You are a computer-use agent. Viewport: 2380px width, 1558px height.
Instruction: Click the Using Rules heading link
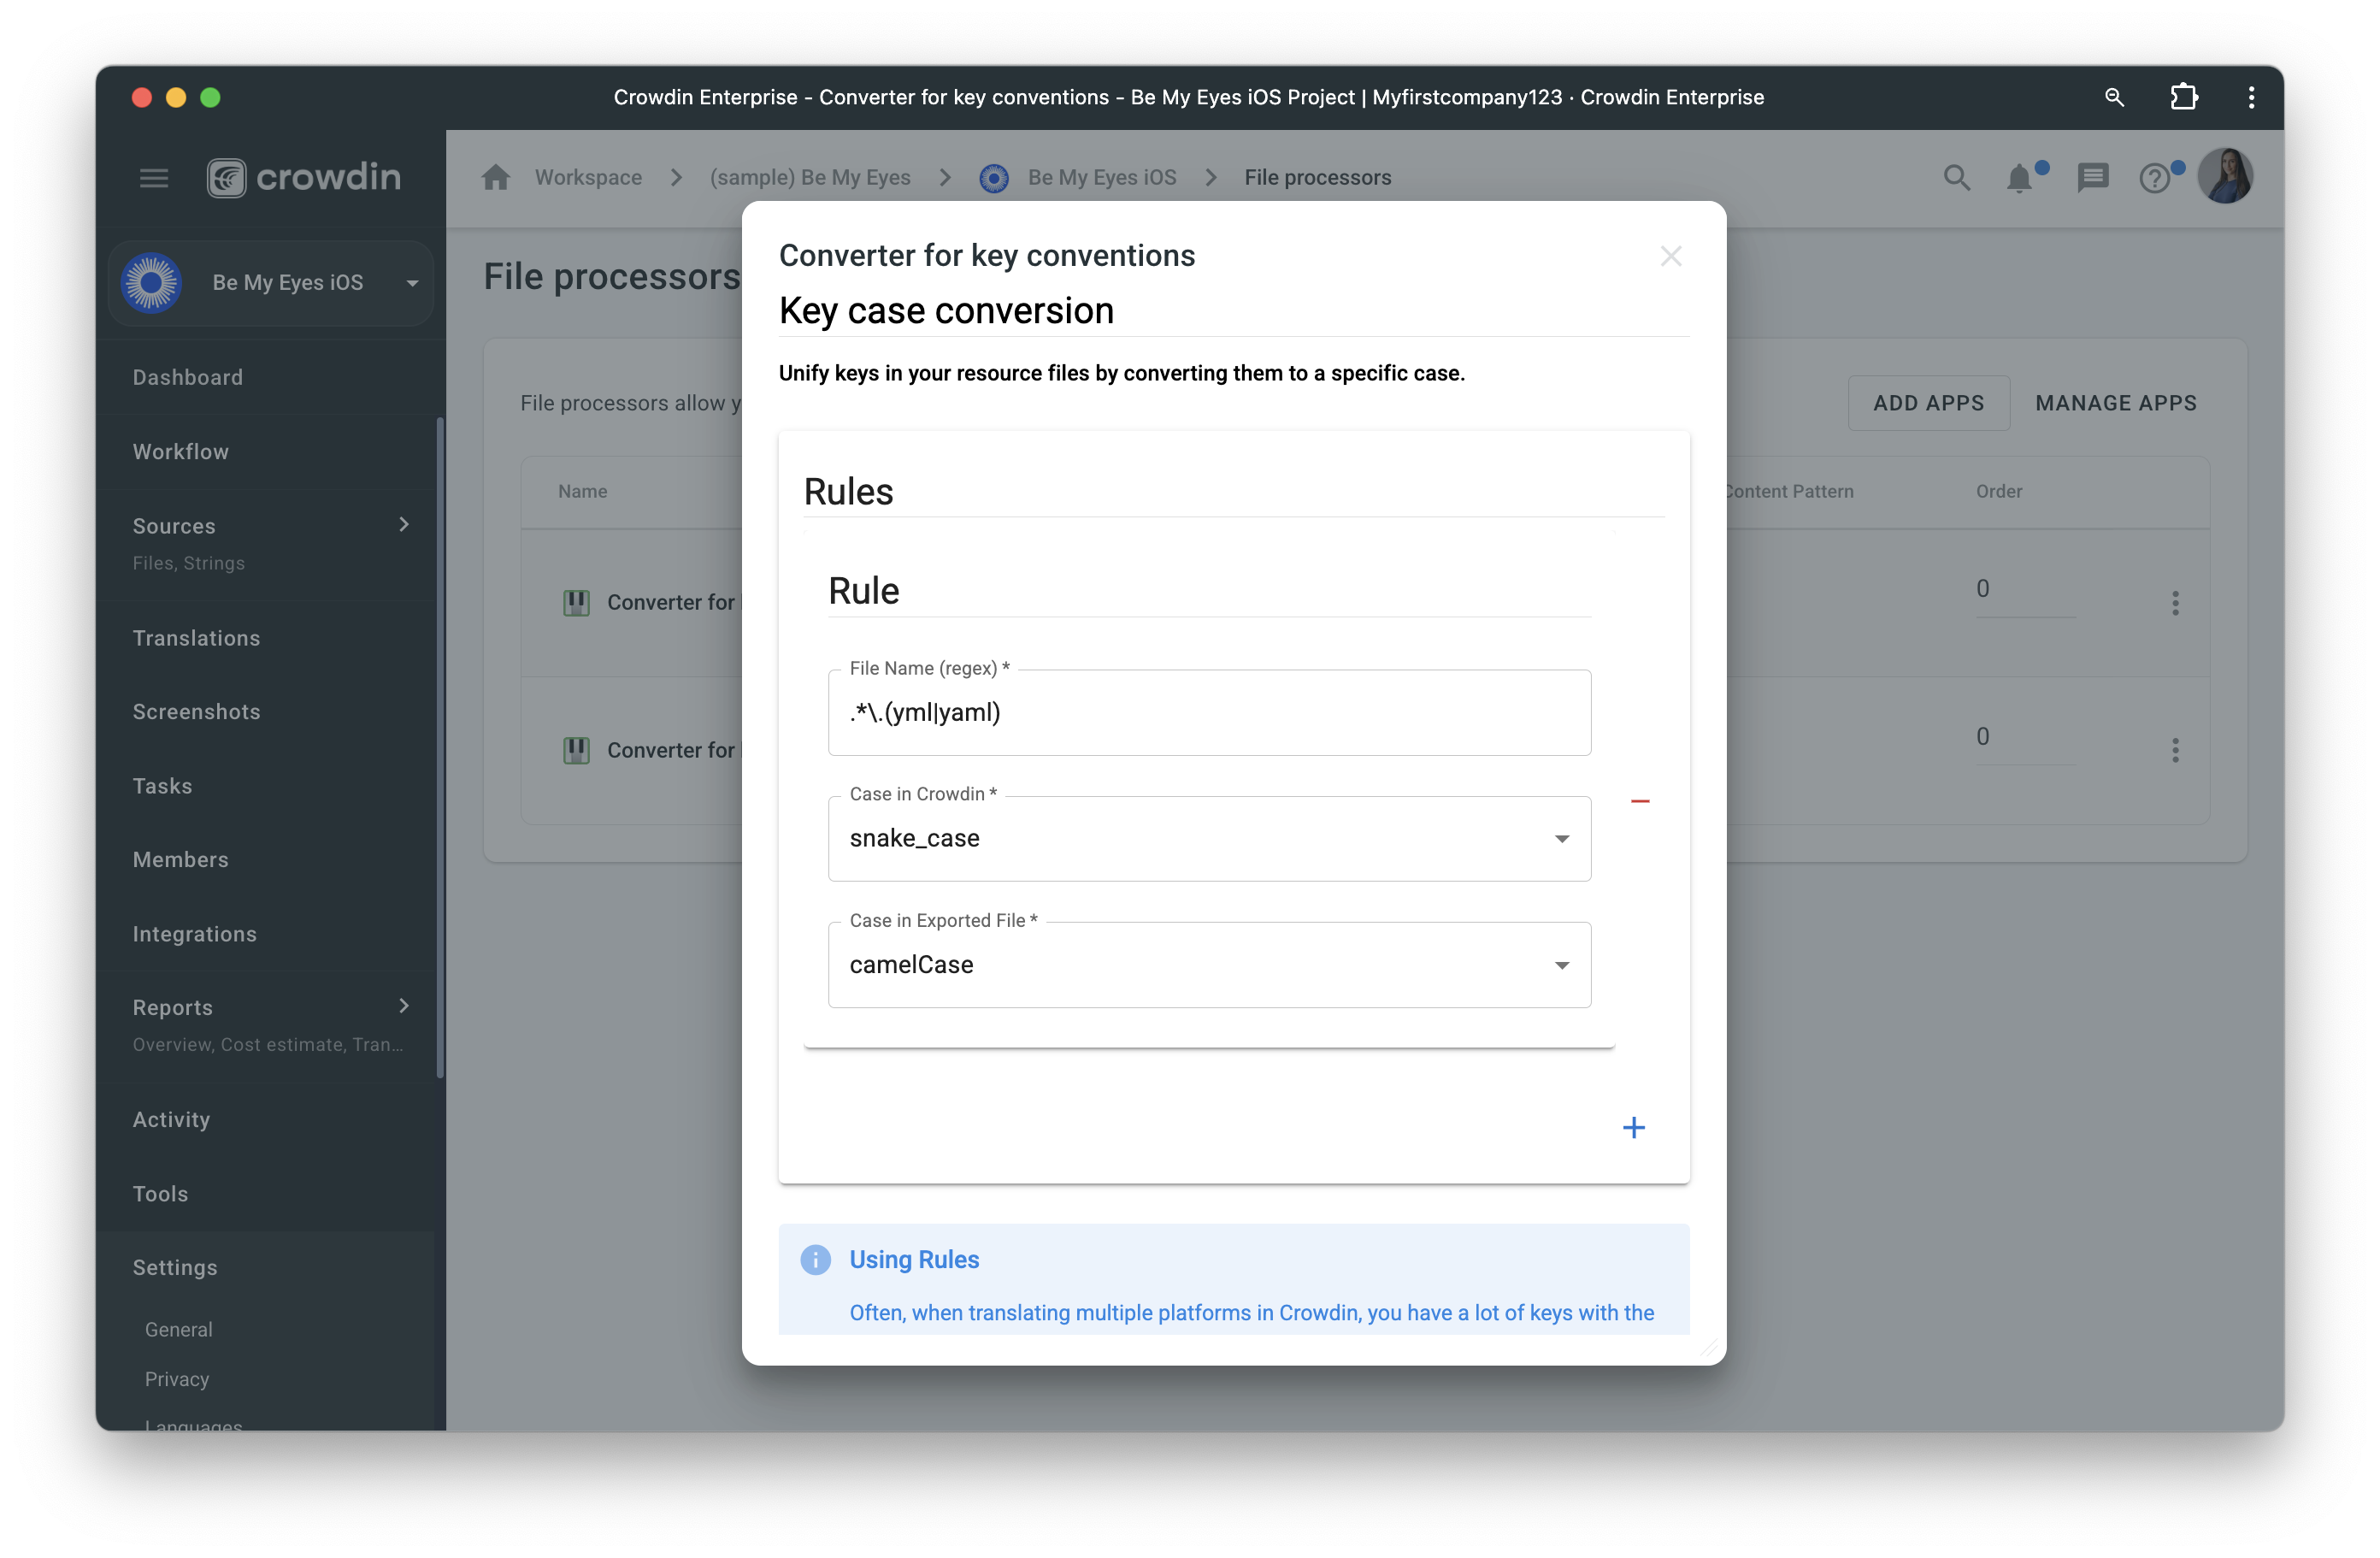pos(914,1260)
